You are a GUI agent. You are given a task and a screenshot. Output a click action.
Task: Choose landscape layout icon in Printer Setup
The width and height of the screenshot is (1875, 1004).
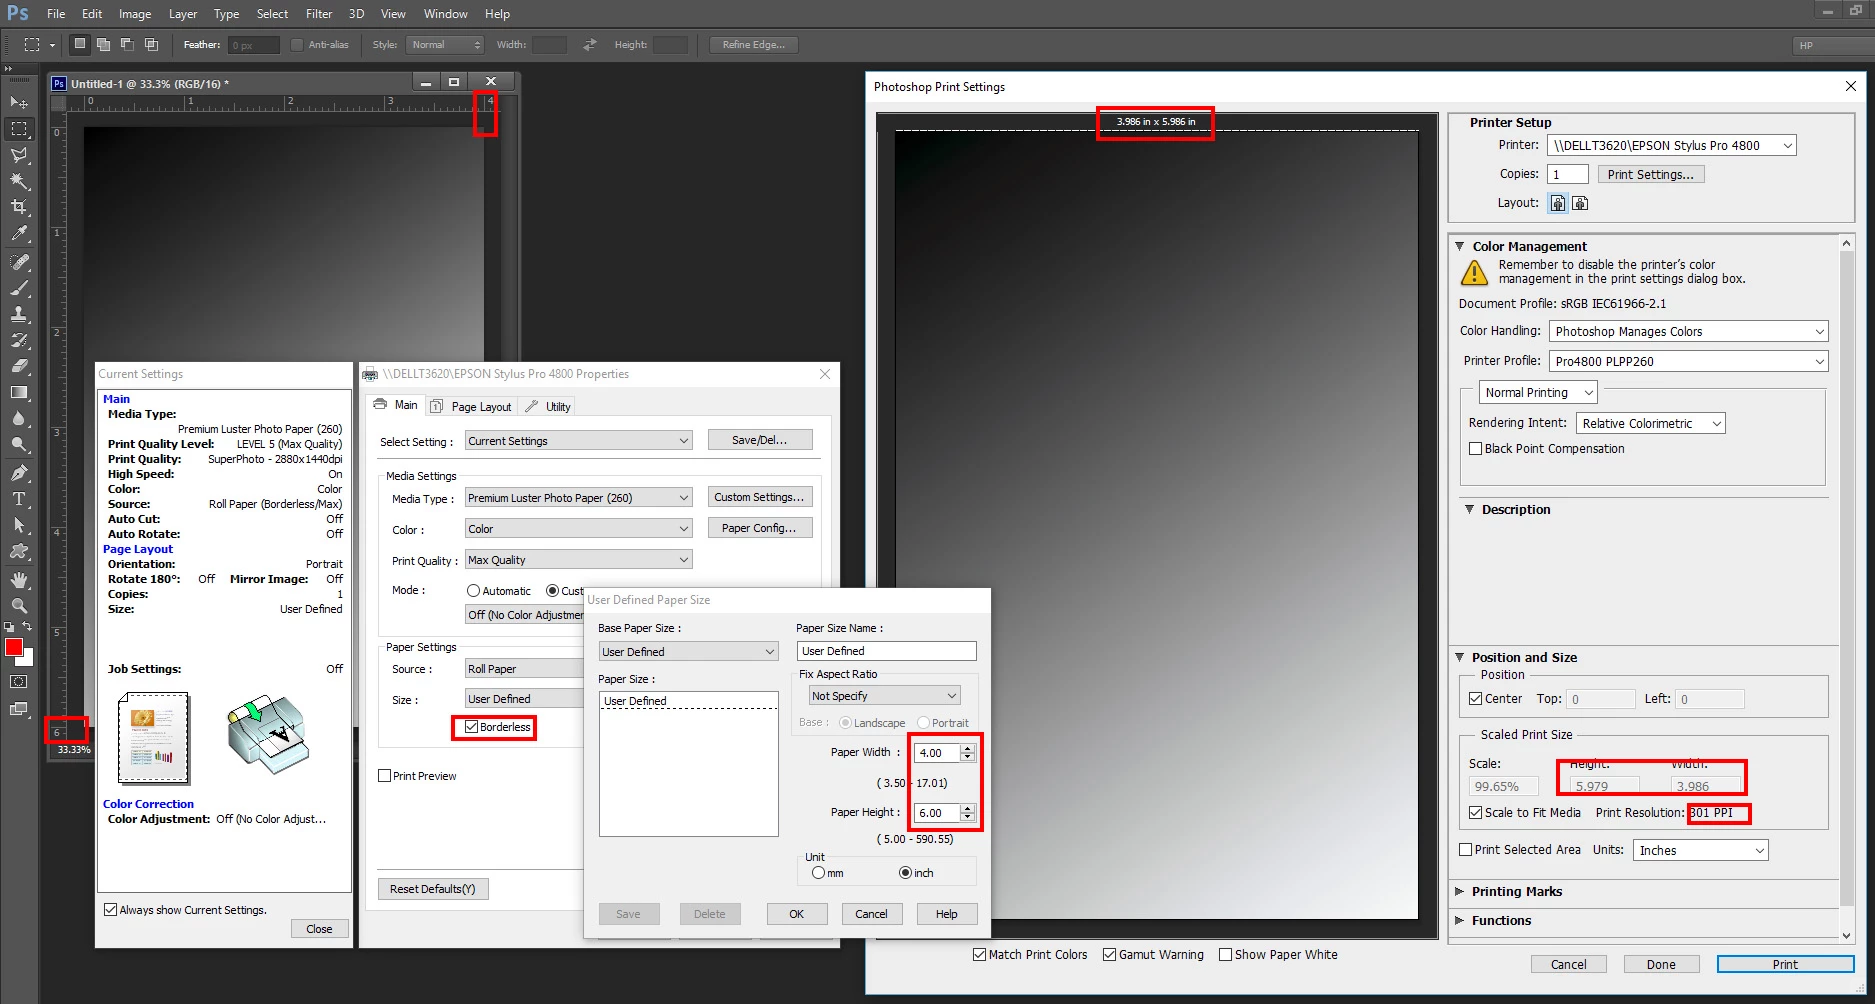(x=1580, y=203)
